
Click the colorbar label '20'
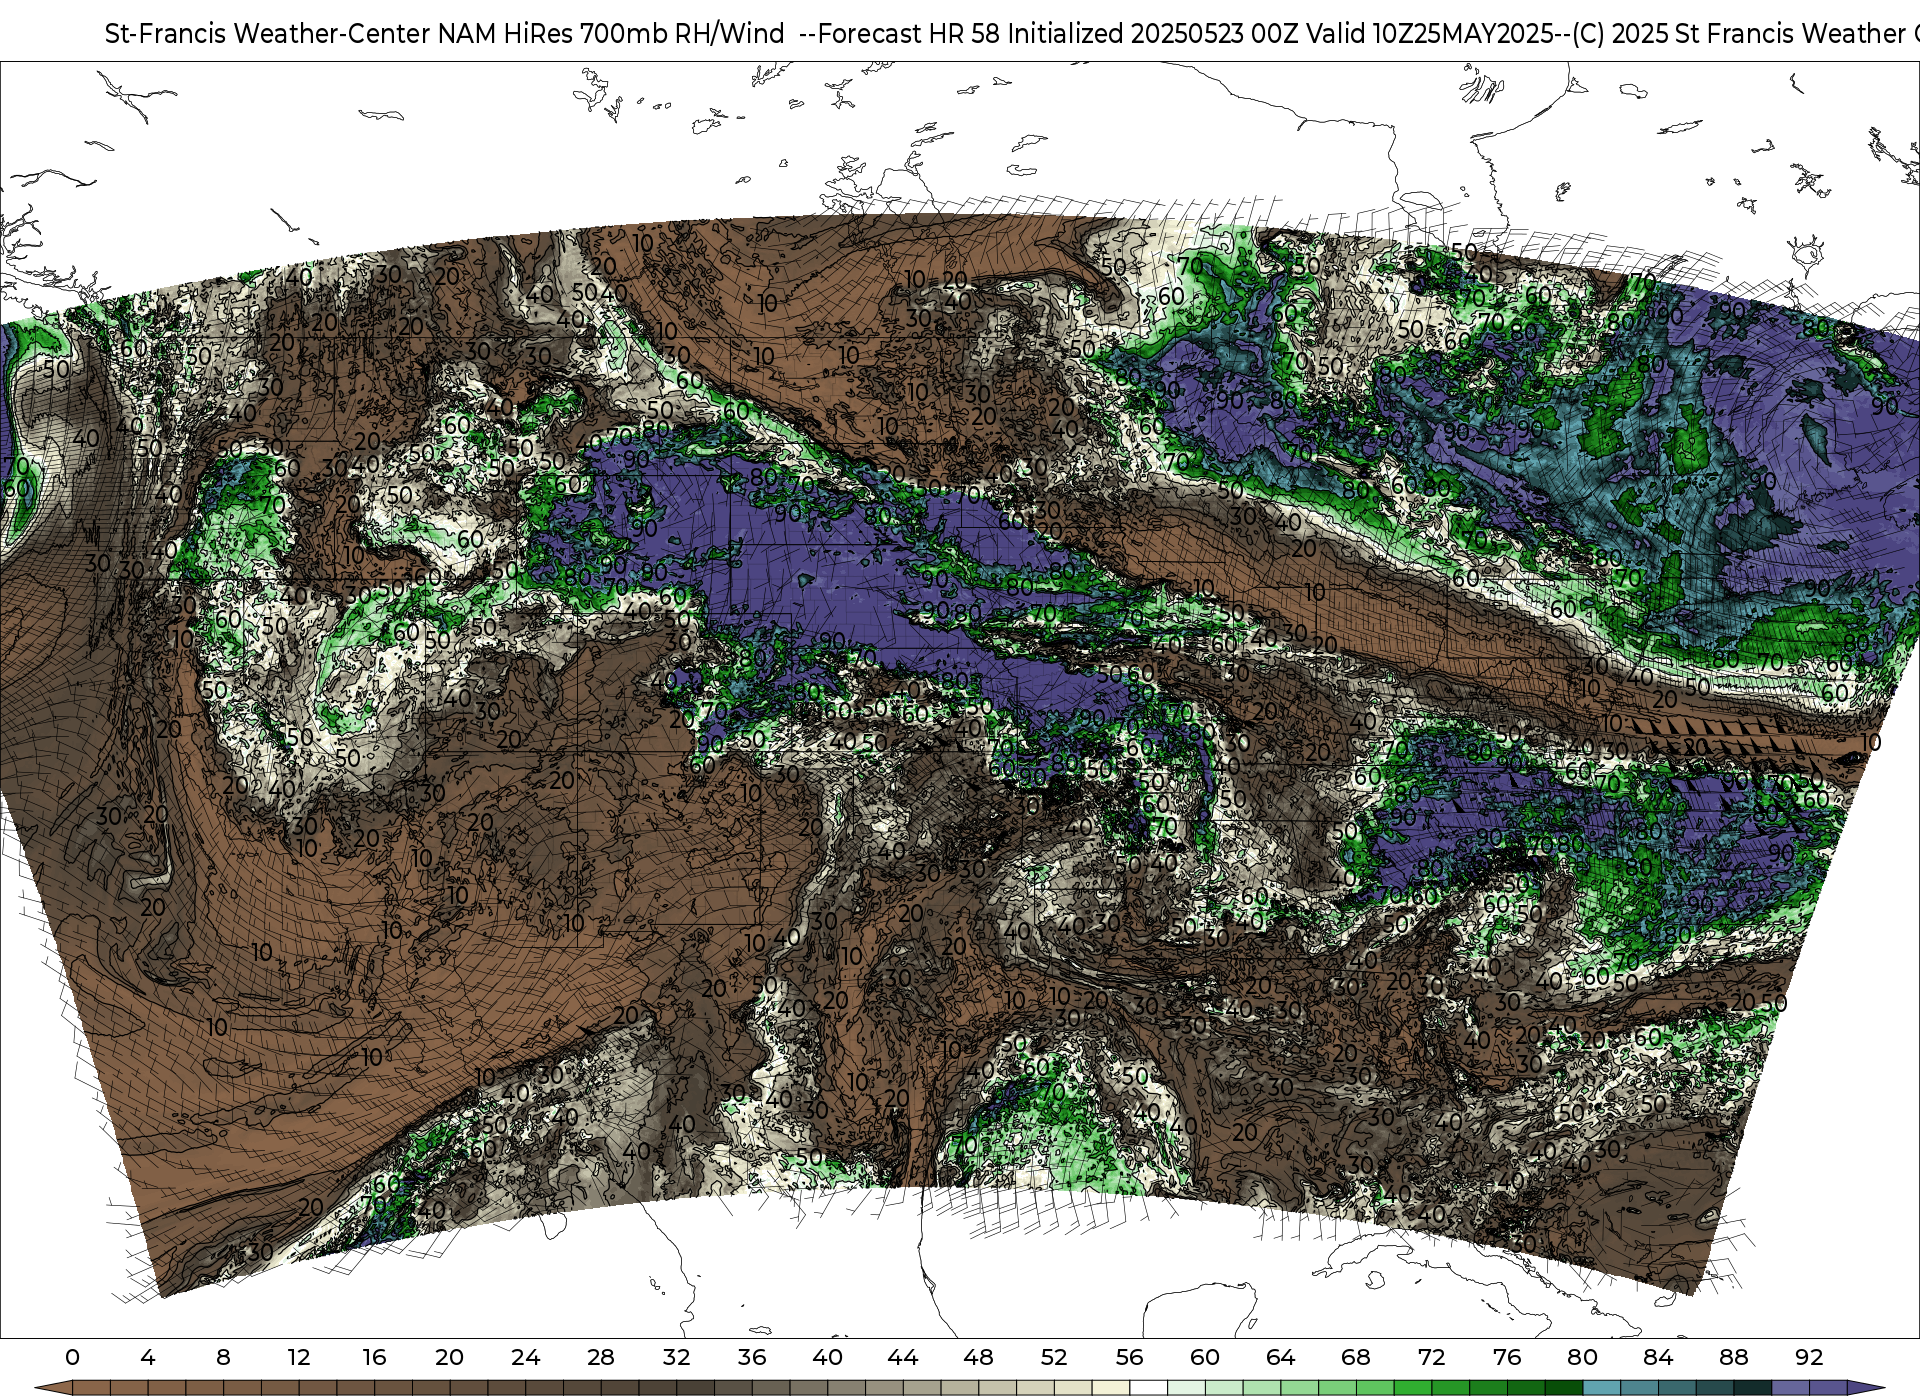pos(450,1357)
